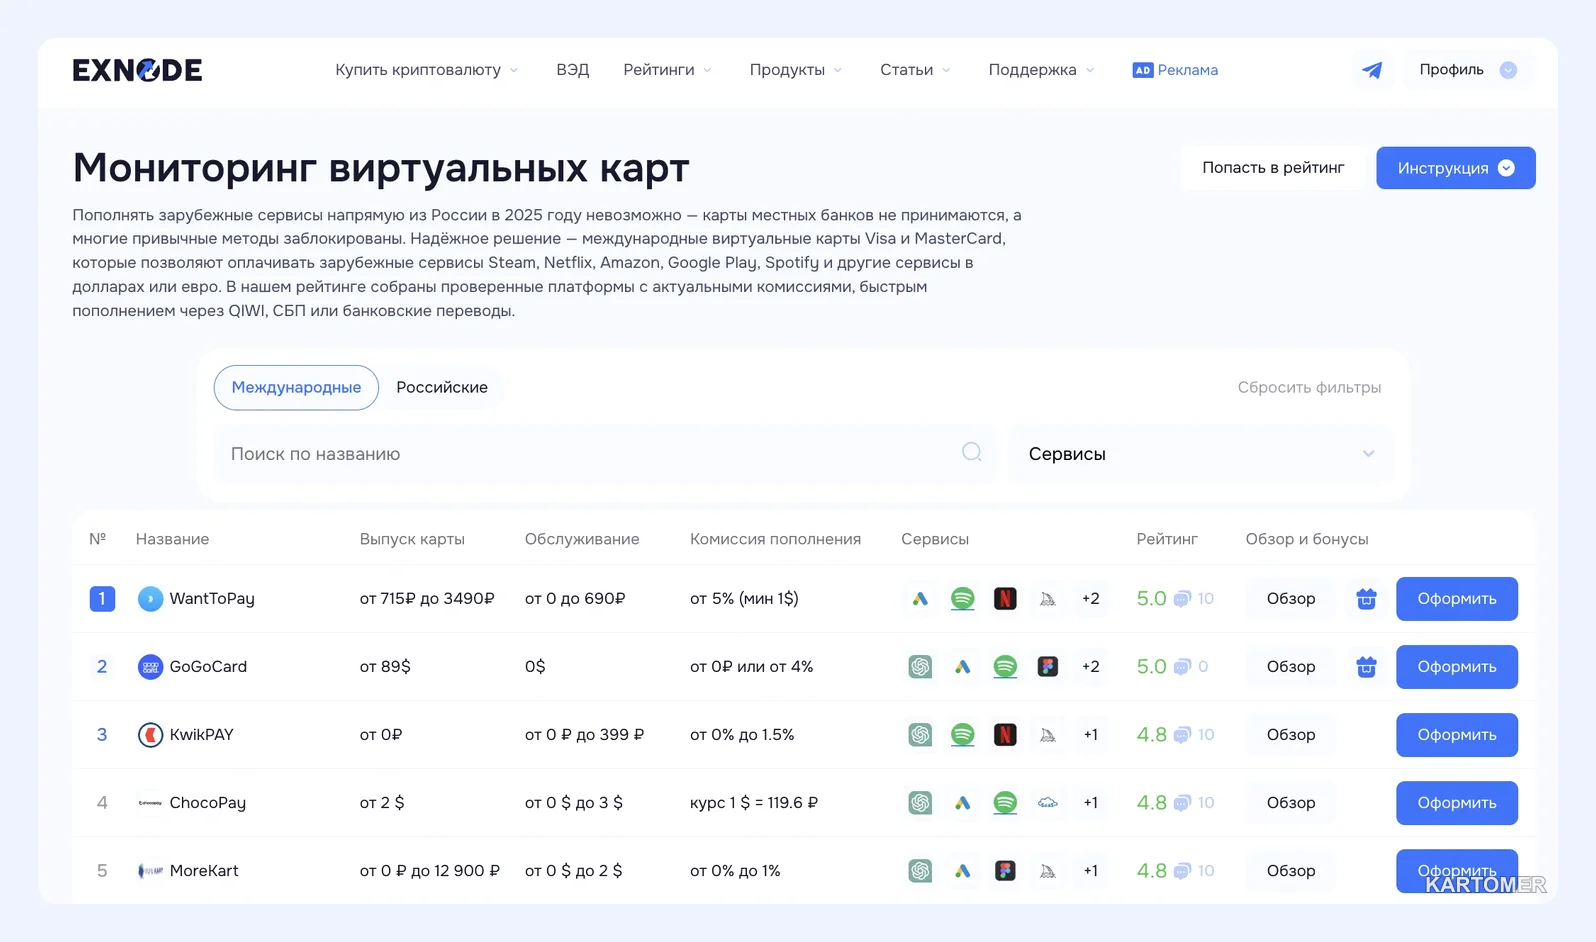
Task: Go to the EXNODE home logo
Action: click(137, 70)
